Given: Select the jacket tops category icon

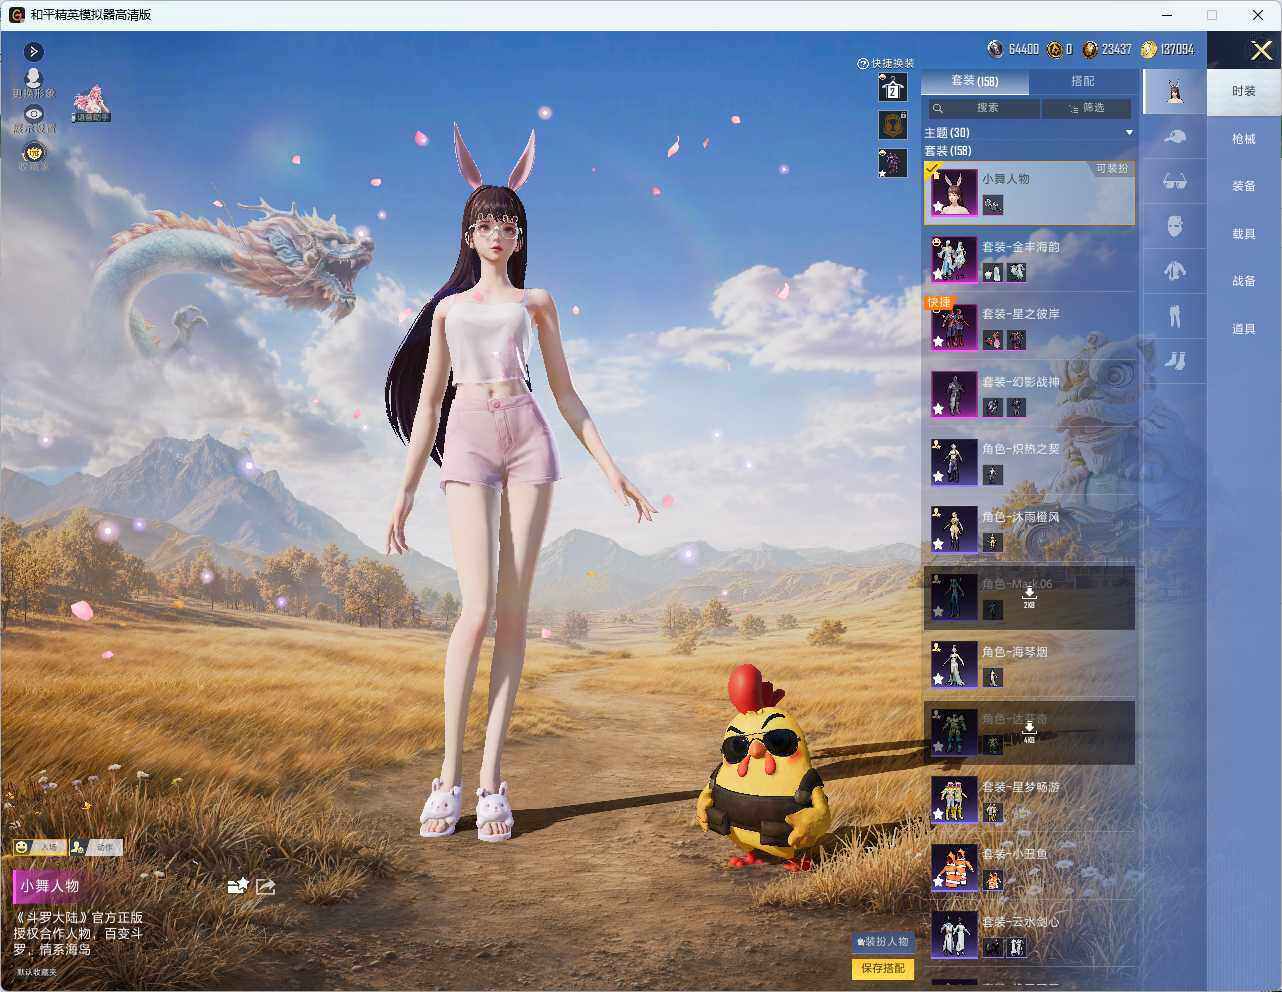Looking at the screenshot, I should pos(1175,270).
